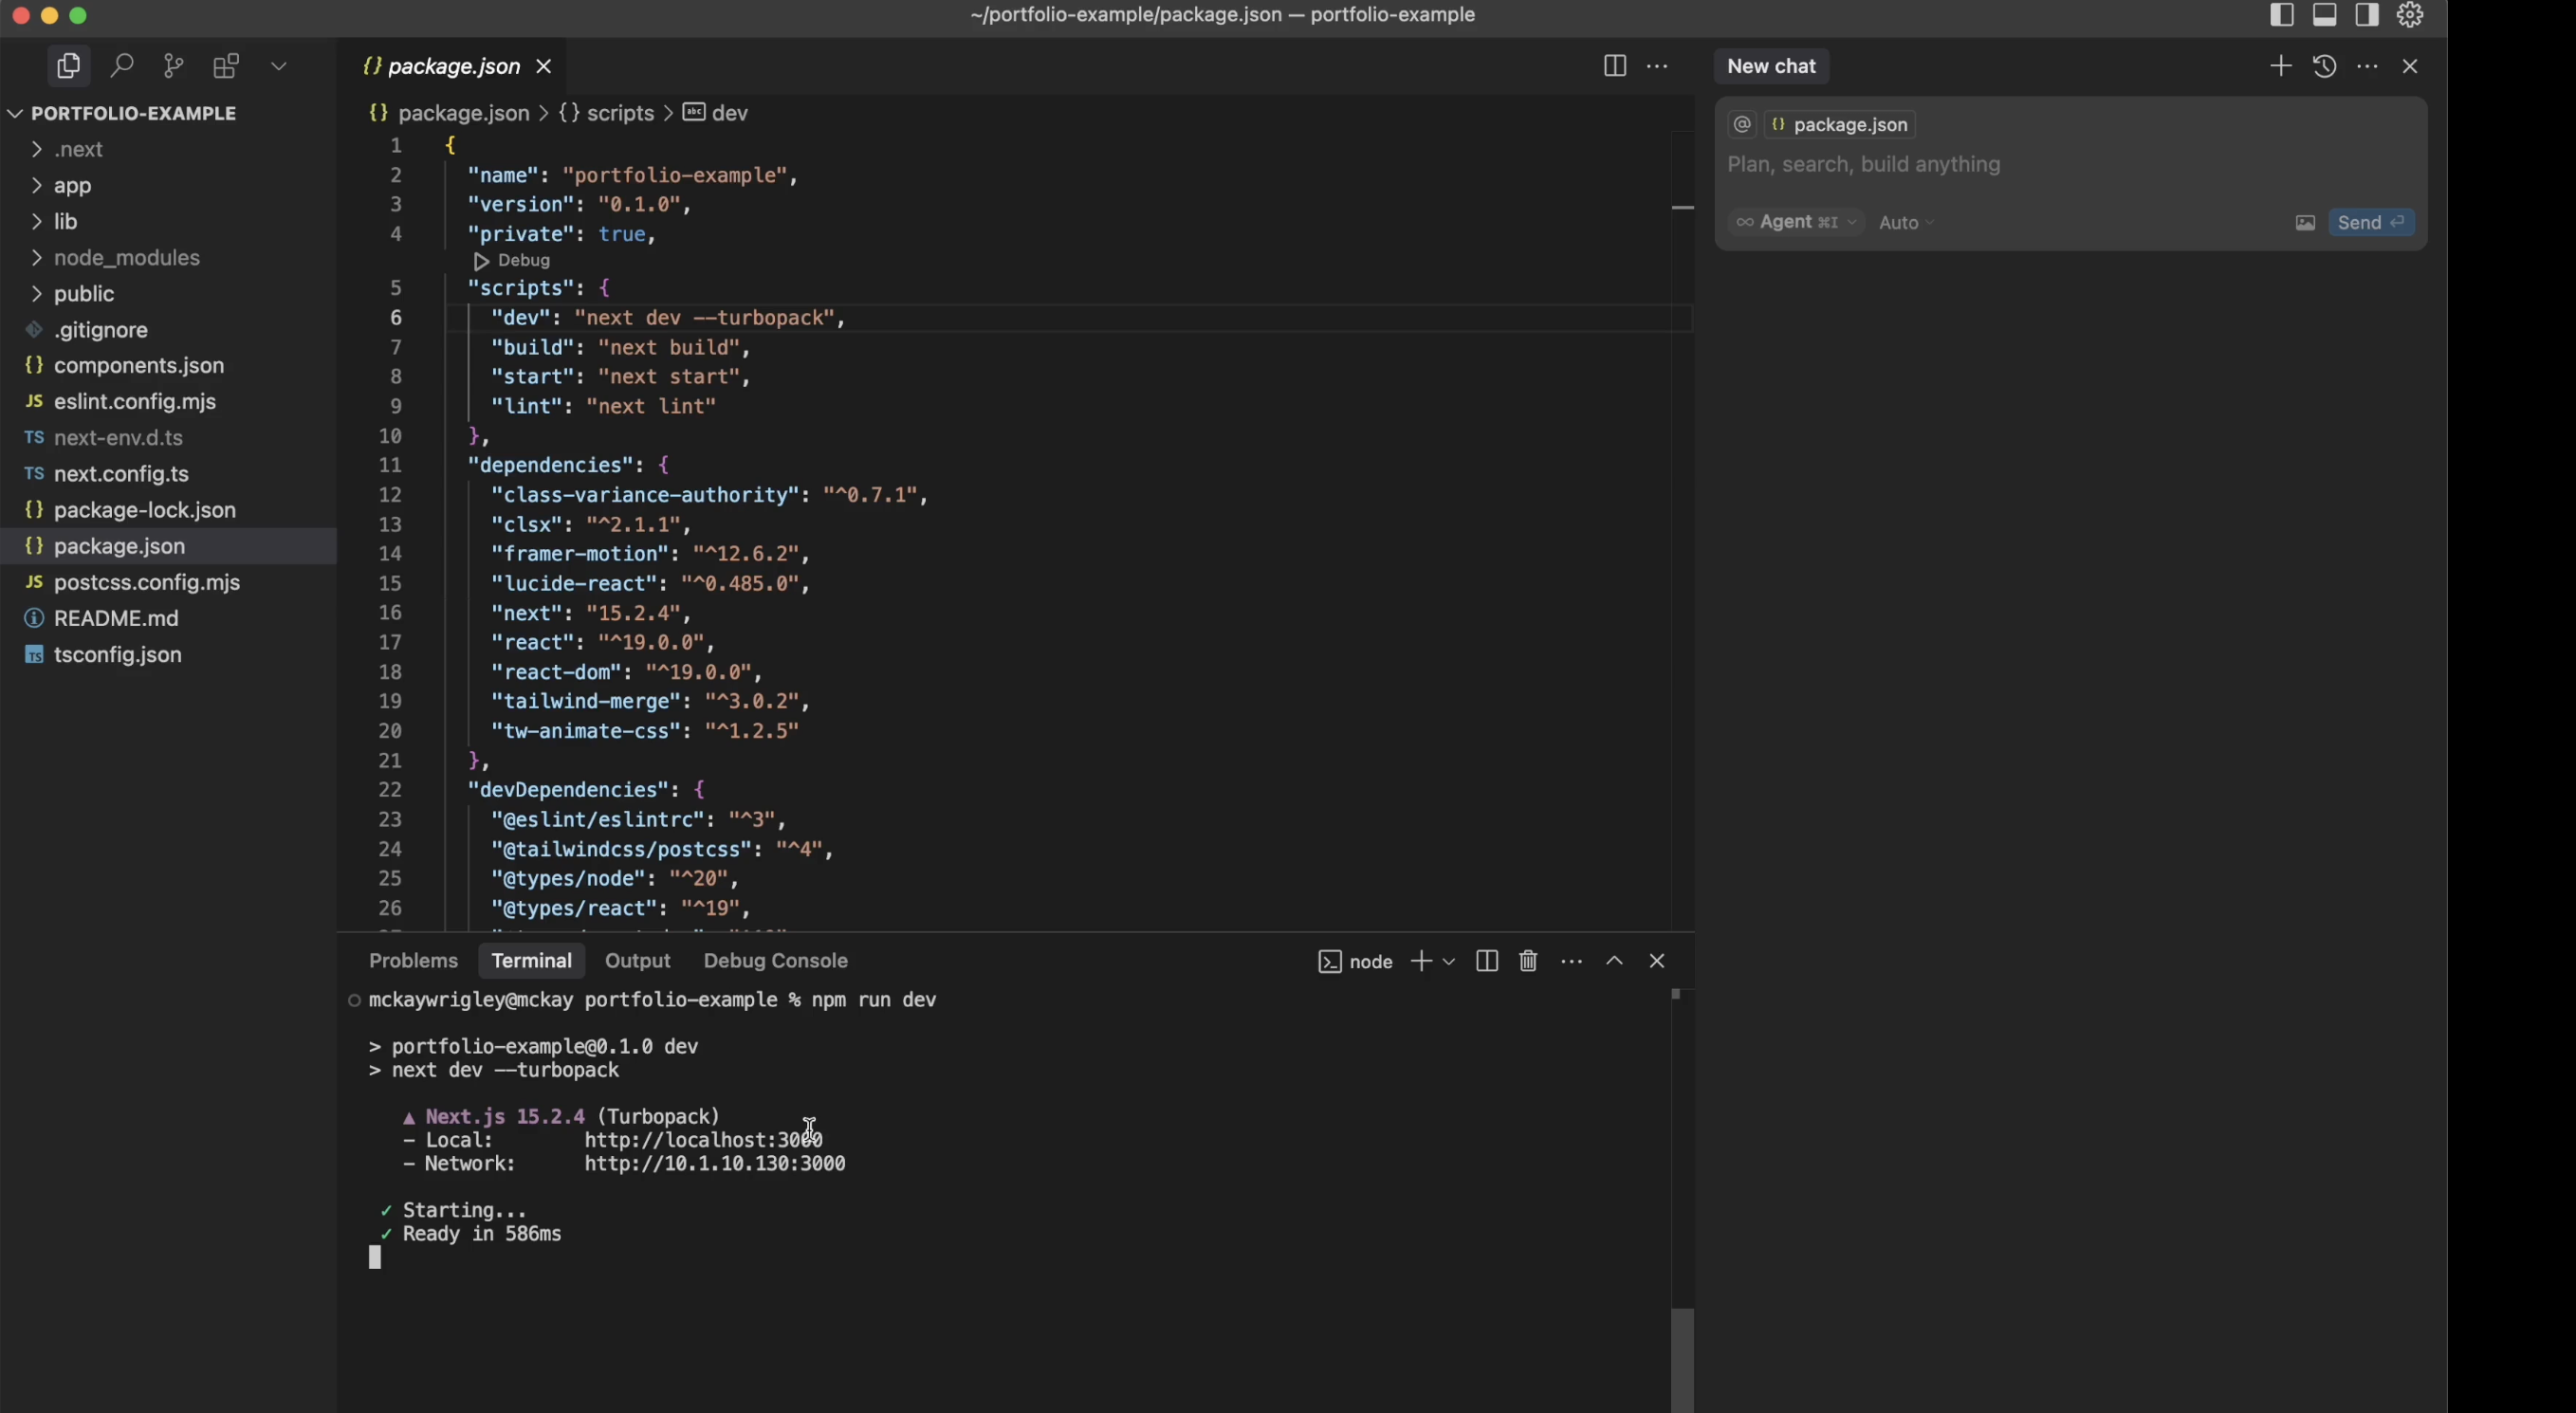Switch to the Output tab
2576x1413 pixels.
637,960
